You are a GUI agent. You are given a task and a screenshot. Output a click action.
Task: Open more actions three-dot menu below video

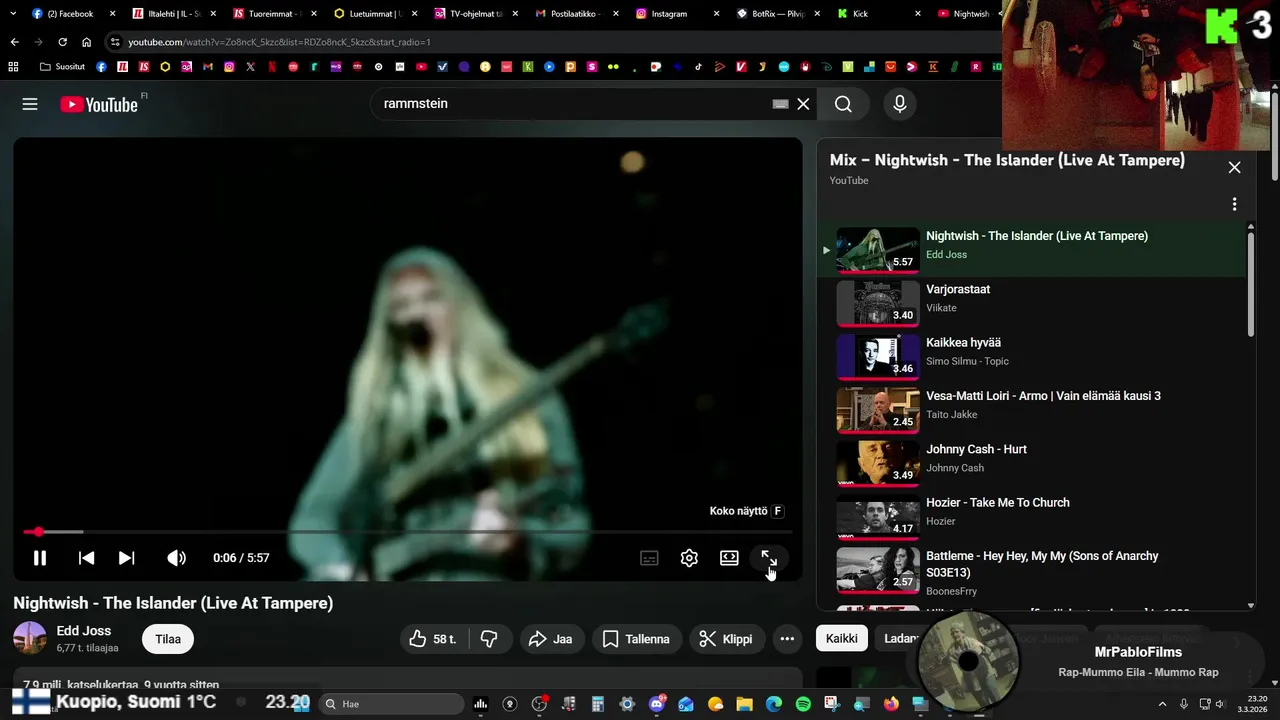(x=787, y=639)
